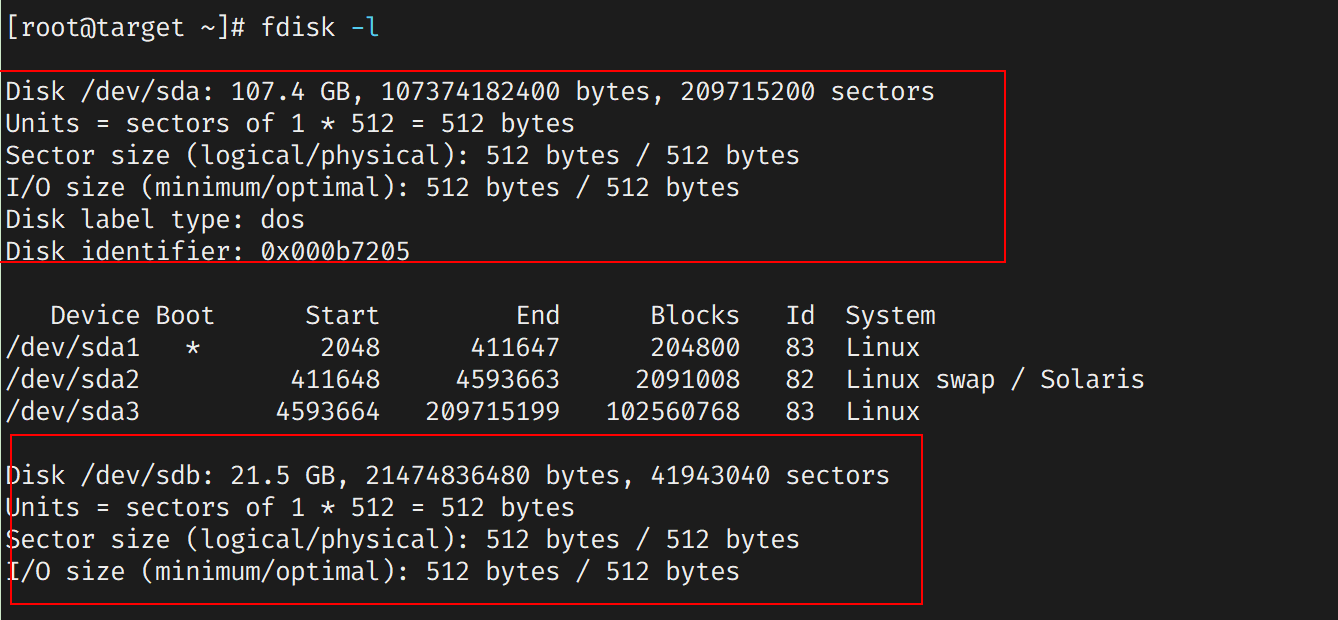This screenshot has width=1338, height=620.
Task: Select the /dev/sda1 partition entry
Action: click(x=73, y=348)
